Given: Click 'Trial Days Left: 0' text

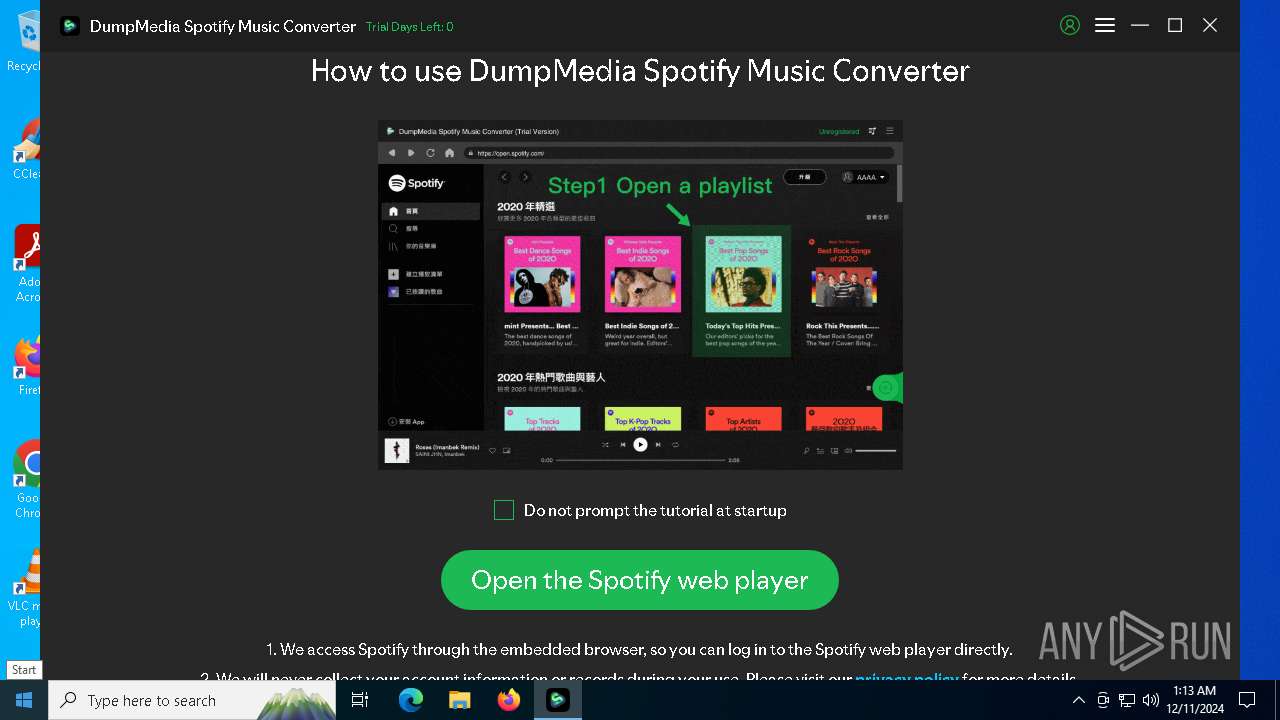Looking at the screenshot, I should point(410,27).
